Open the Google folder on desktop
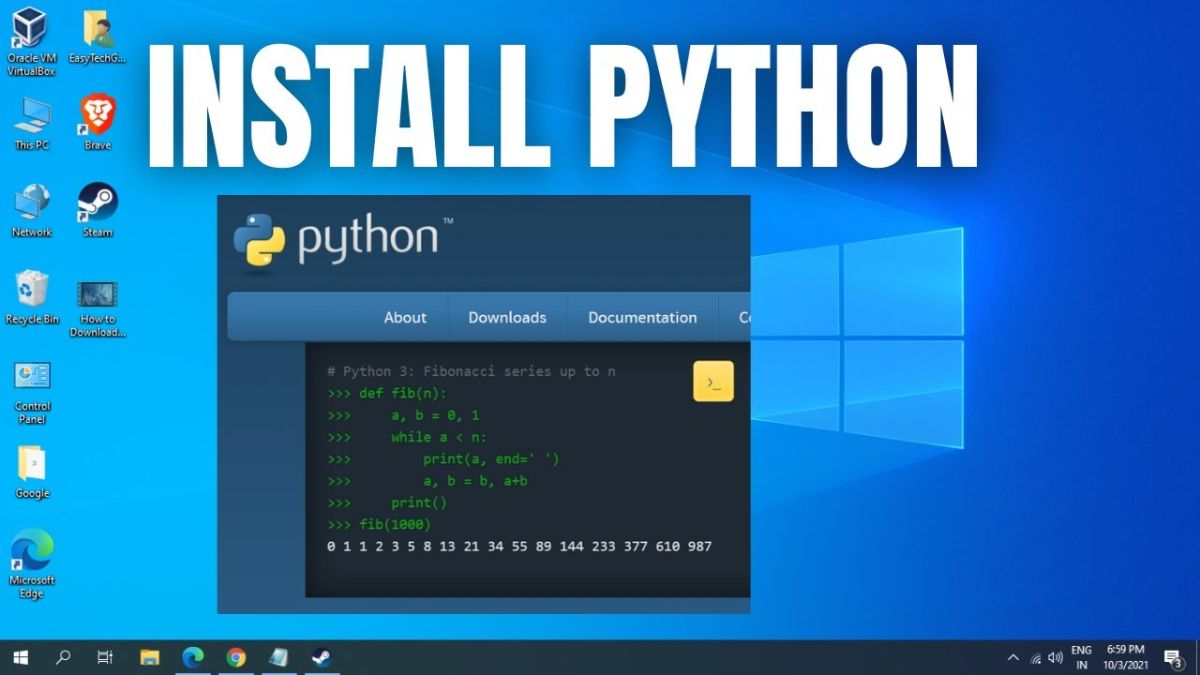Image resolution: width=1200 pixels, height=675 pixels. 32,465
